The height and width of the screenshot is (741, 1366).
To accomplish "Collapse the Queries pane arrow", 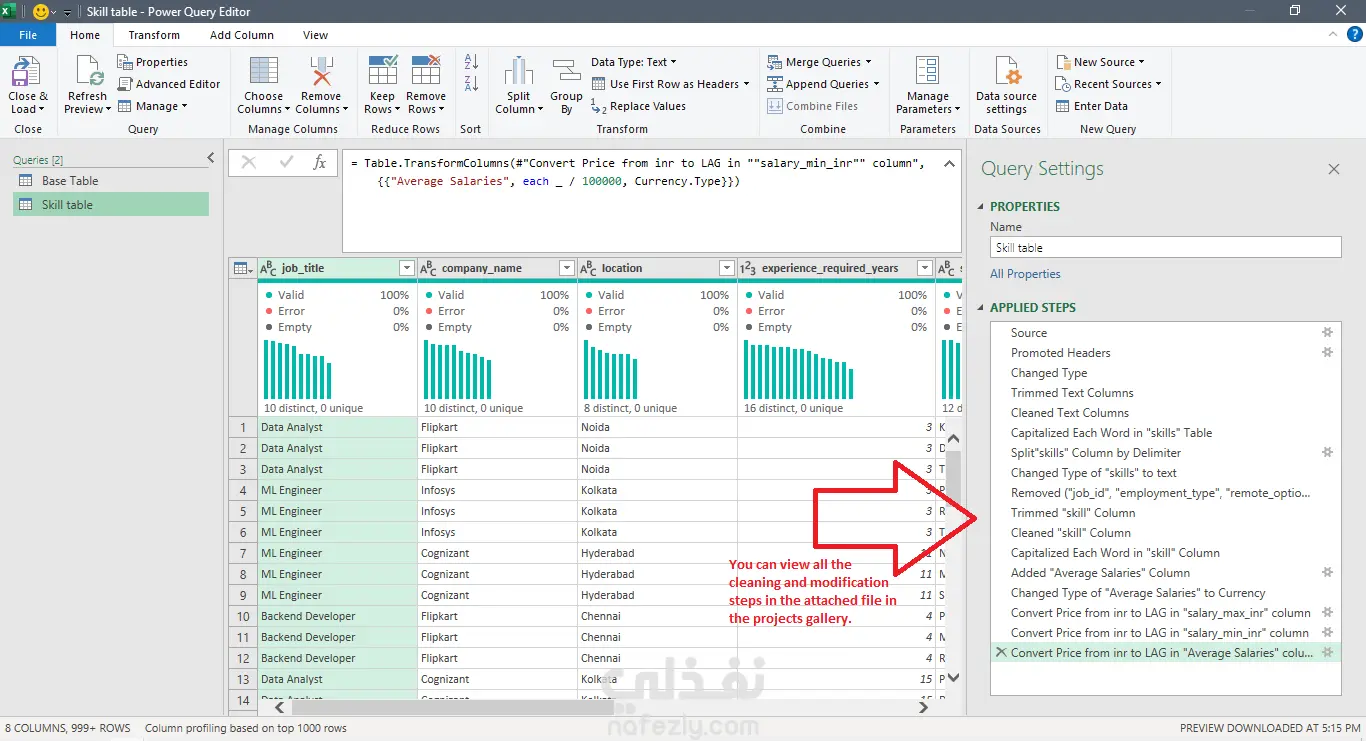I will (211, 158).
